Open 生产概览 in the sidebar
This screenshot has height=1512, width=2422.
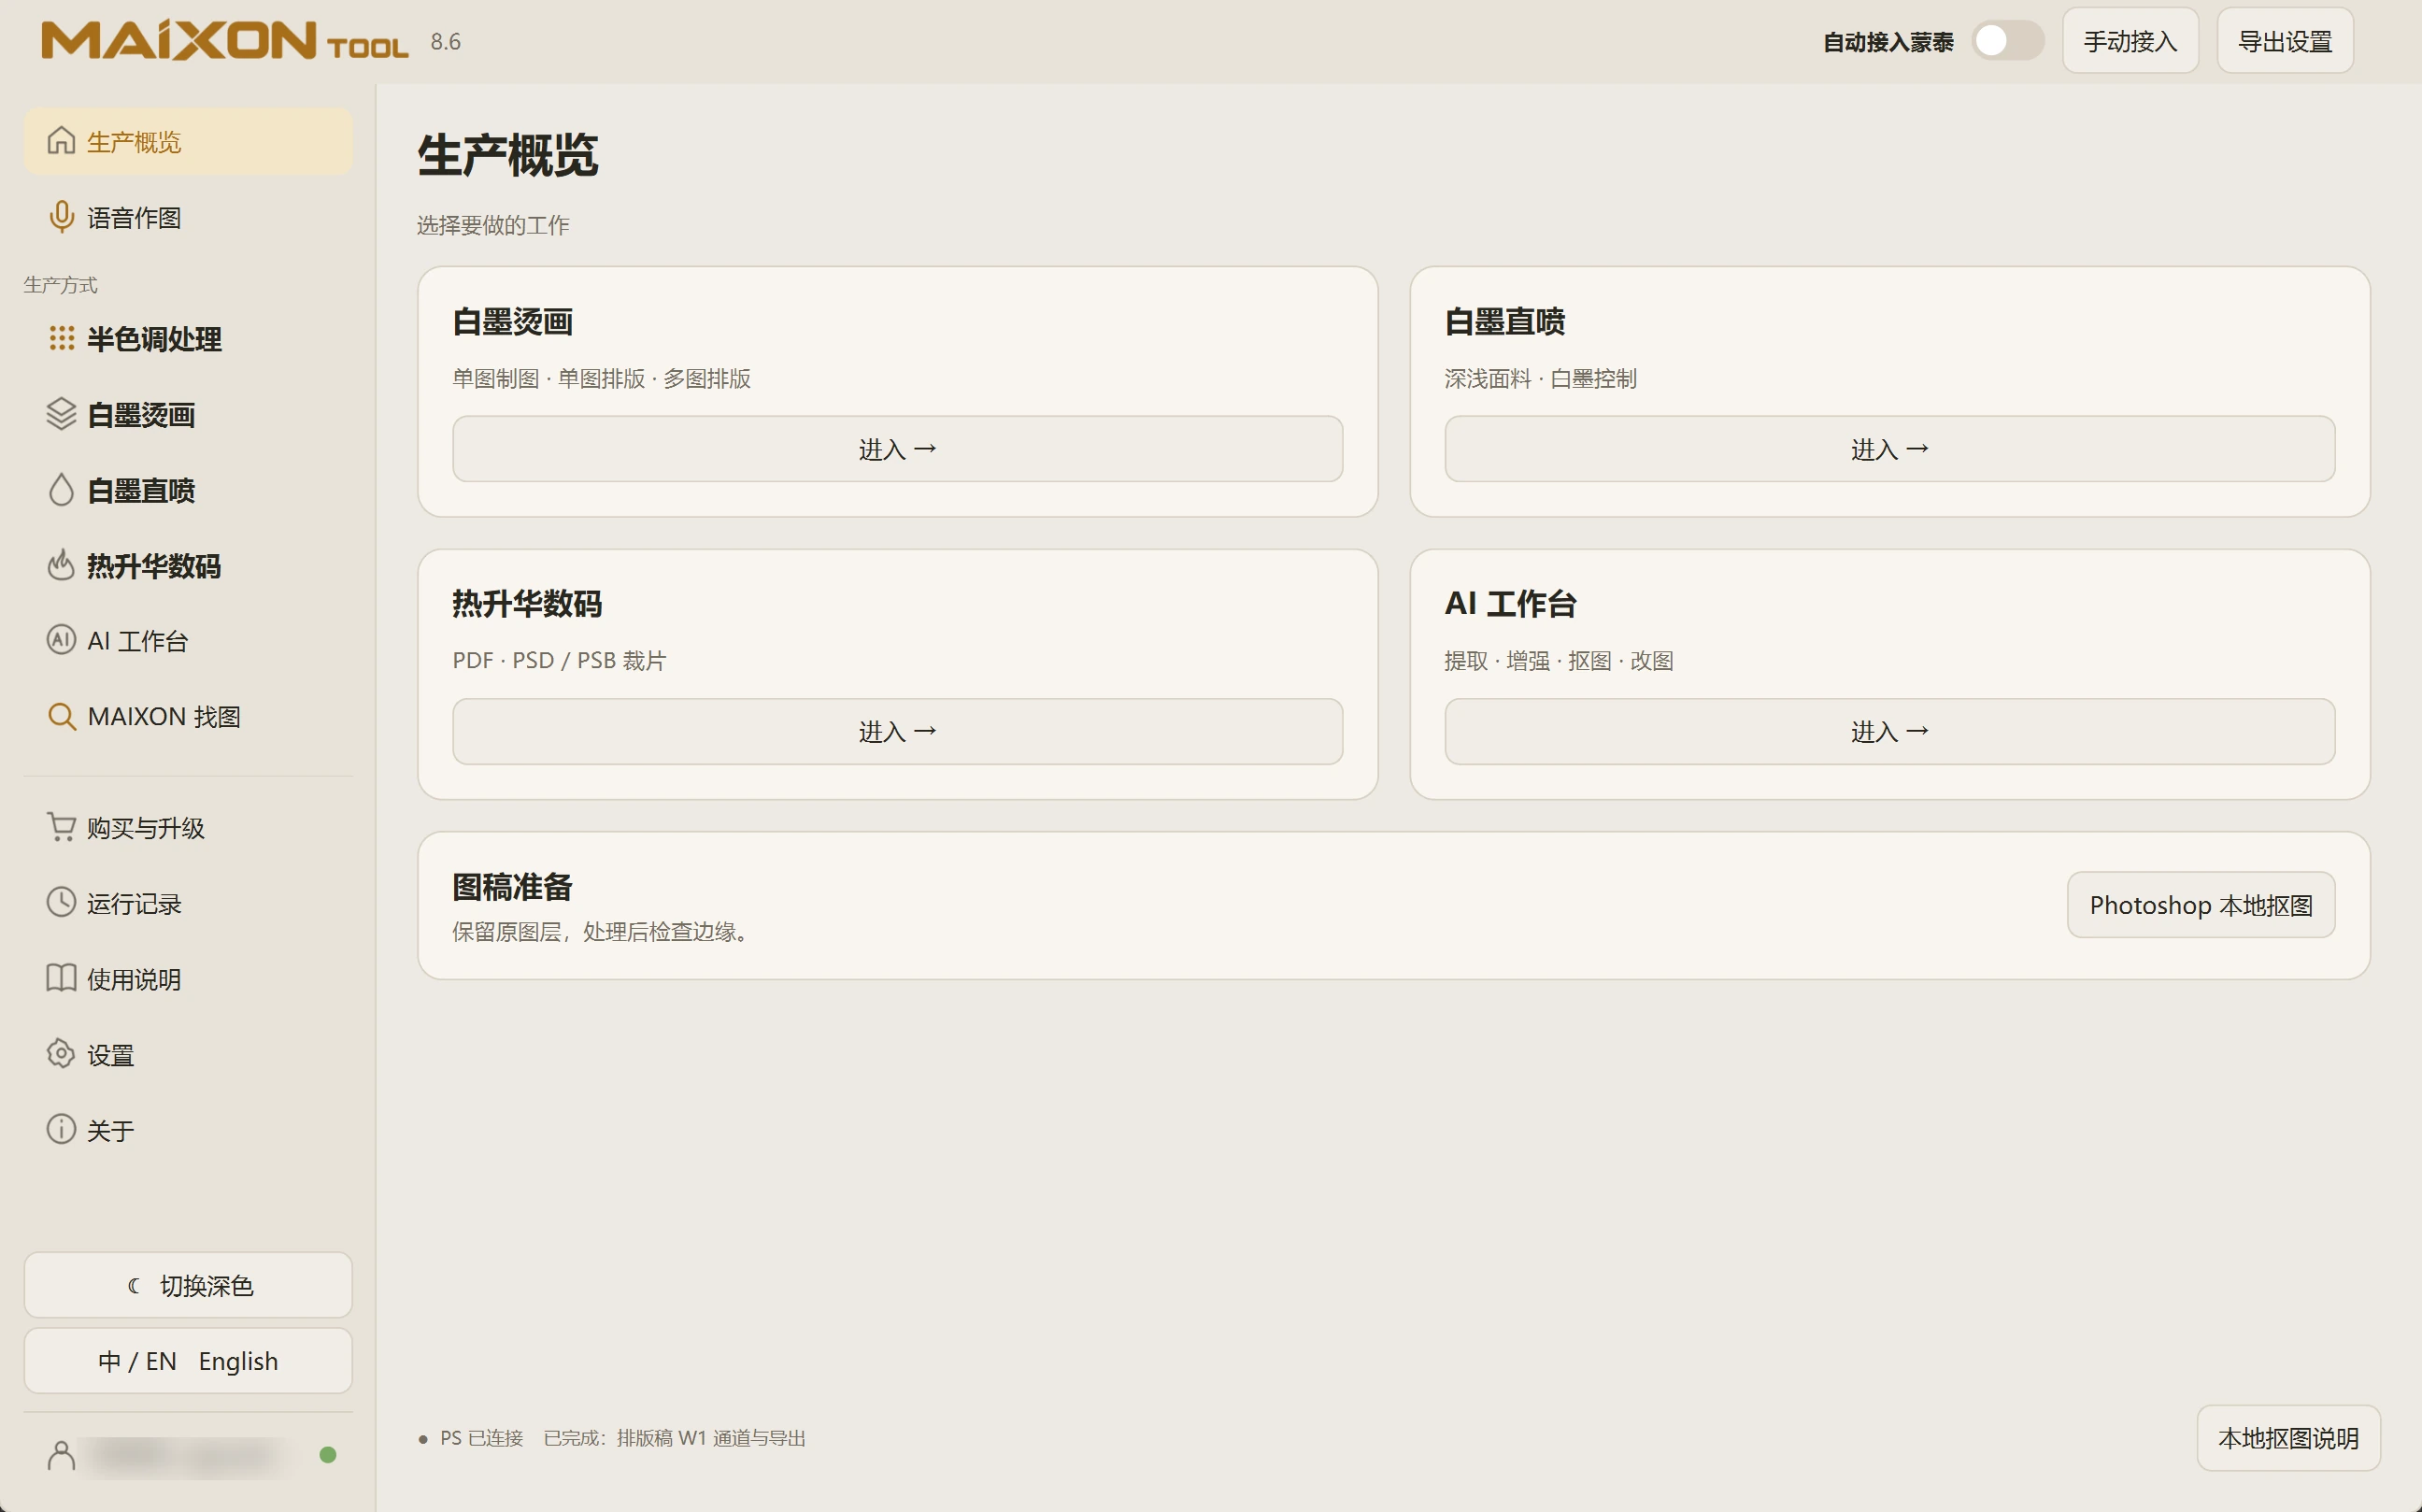[188, 141]
